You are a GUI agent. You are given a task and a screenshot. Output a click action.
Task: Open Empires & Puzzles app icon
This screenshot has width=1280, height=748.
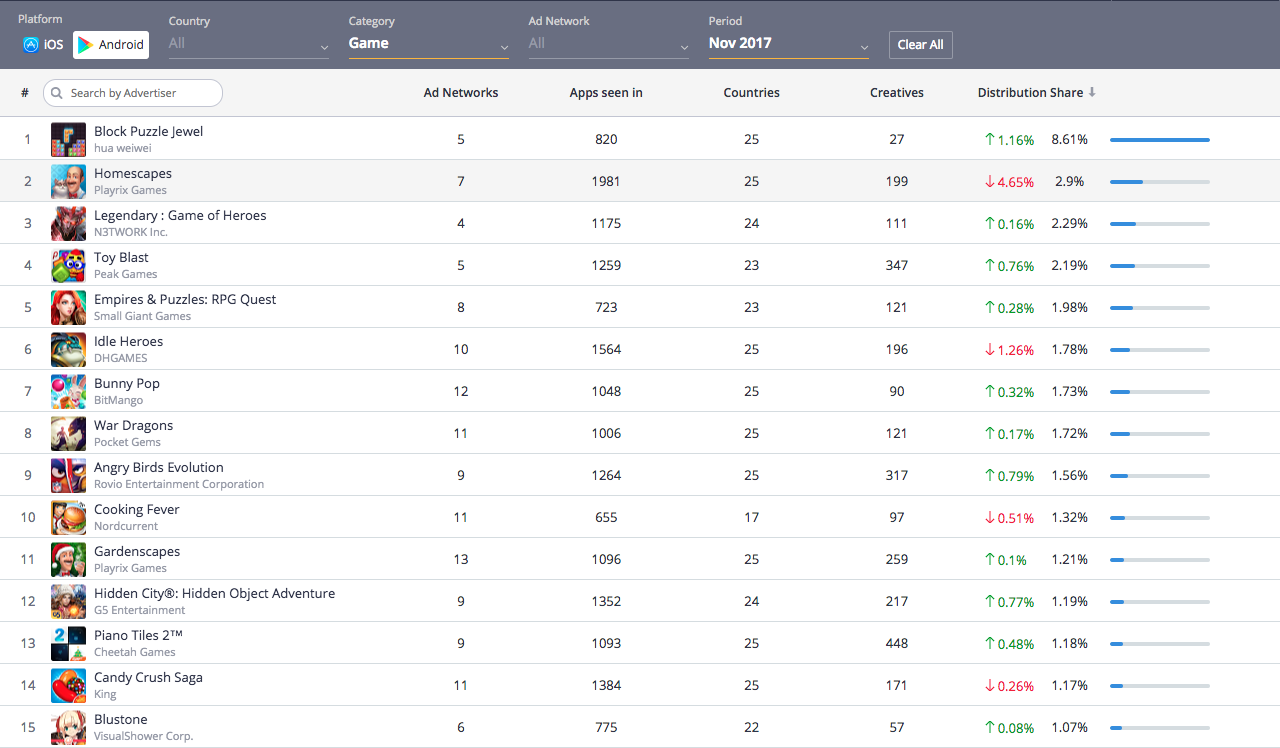(x=68, y=308)
